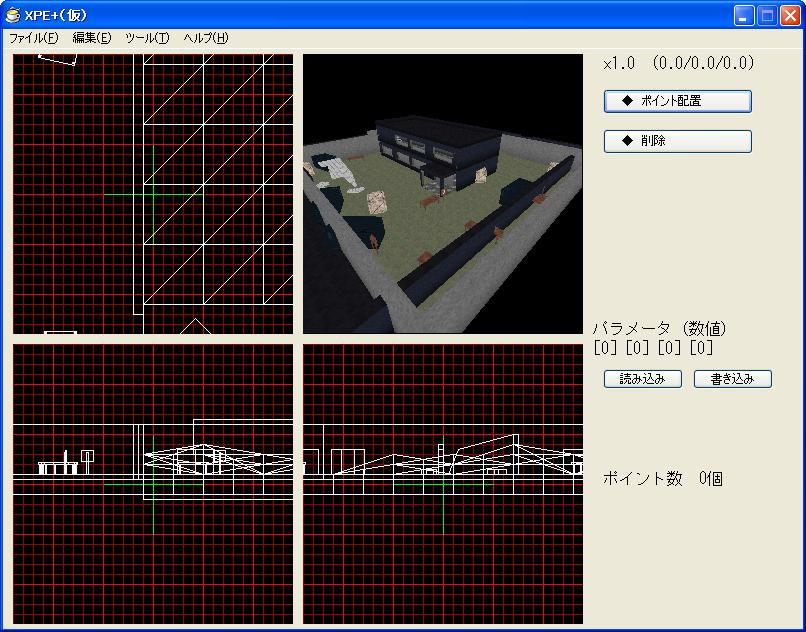Click the [0] [0] [0] [0] parameter values
The width and height of the screenshot is (806, 632).
tap(653, 348)
